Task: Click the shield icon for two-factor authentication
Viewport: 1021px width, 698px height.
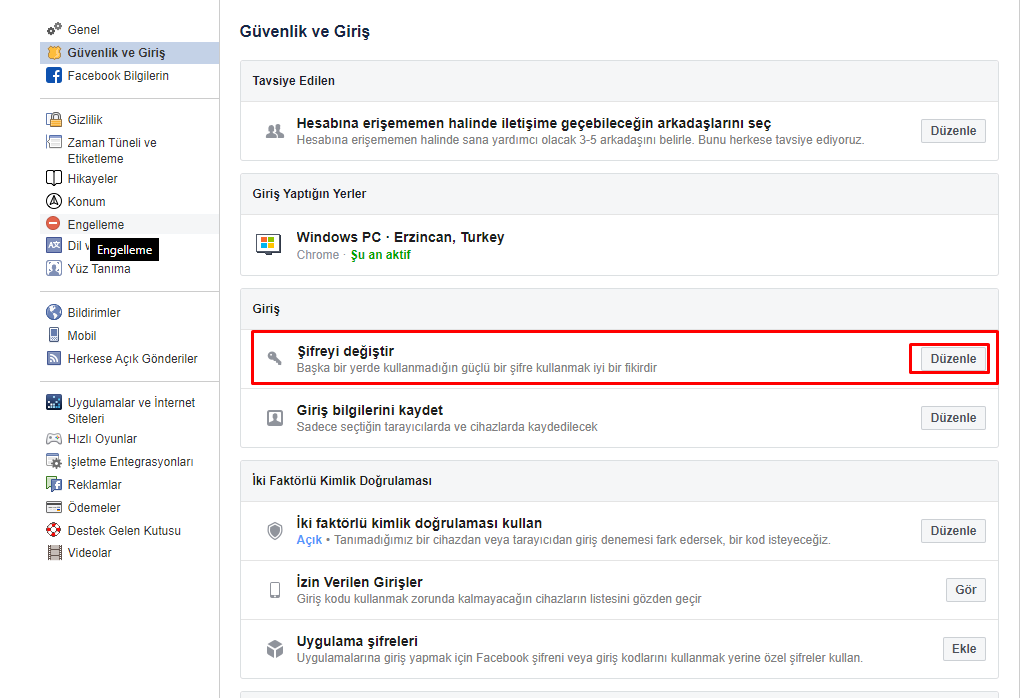Action: tap(274, 531)
